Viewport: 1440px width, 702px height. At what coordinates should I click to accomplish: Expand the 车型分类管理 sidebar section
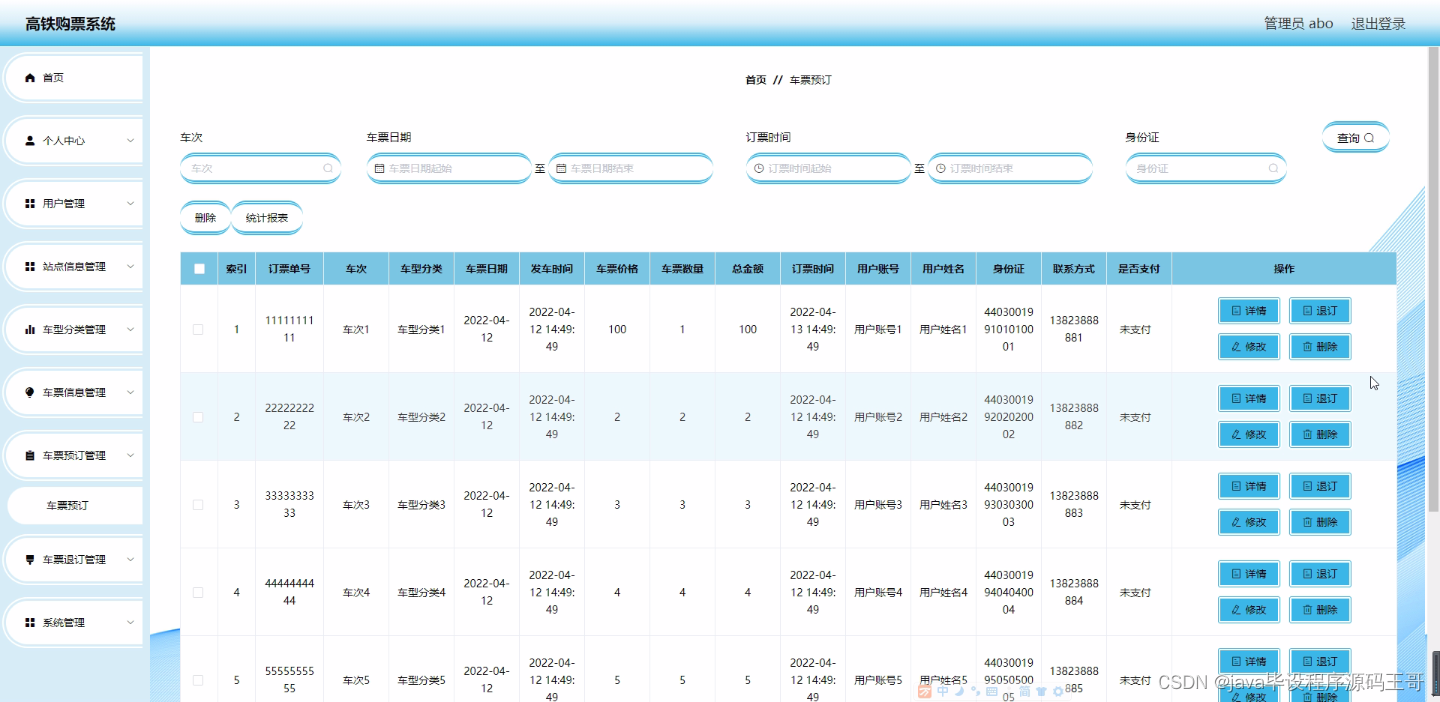coord(75,329)
